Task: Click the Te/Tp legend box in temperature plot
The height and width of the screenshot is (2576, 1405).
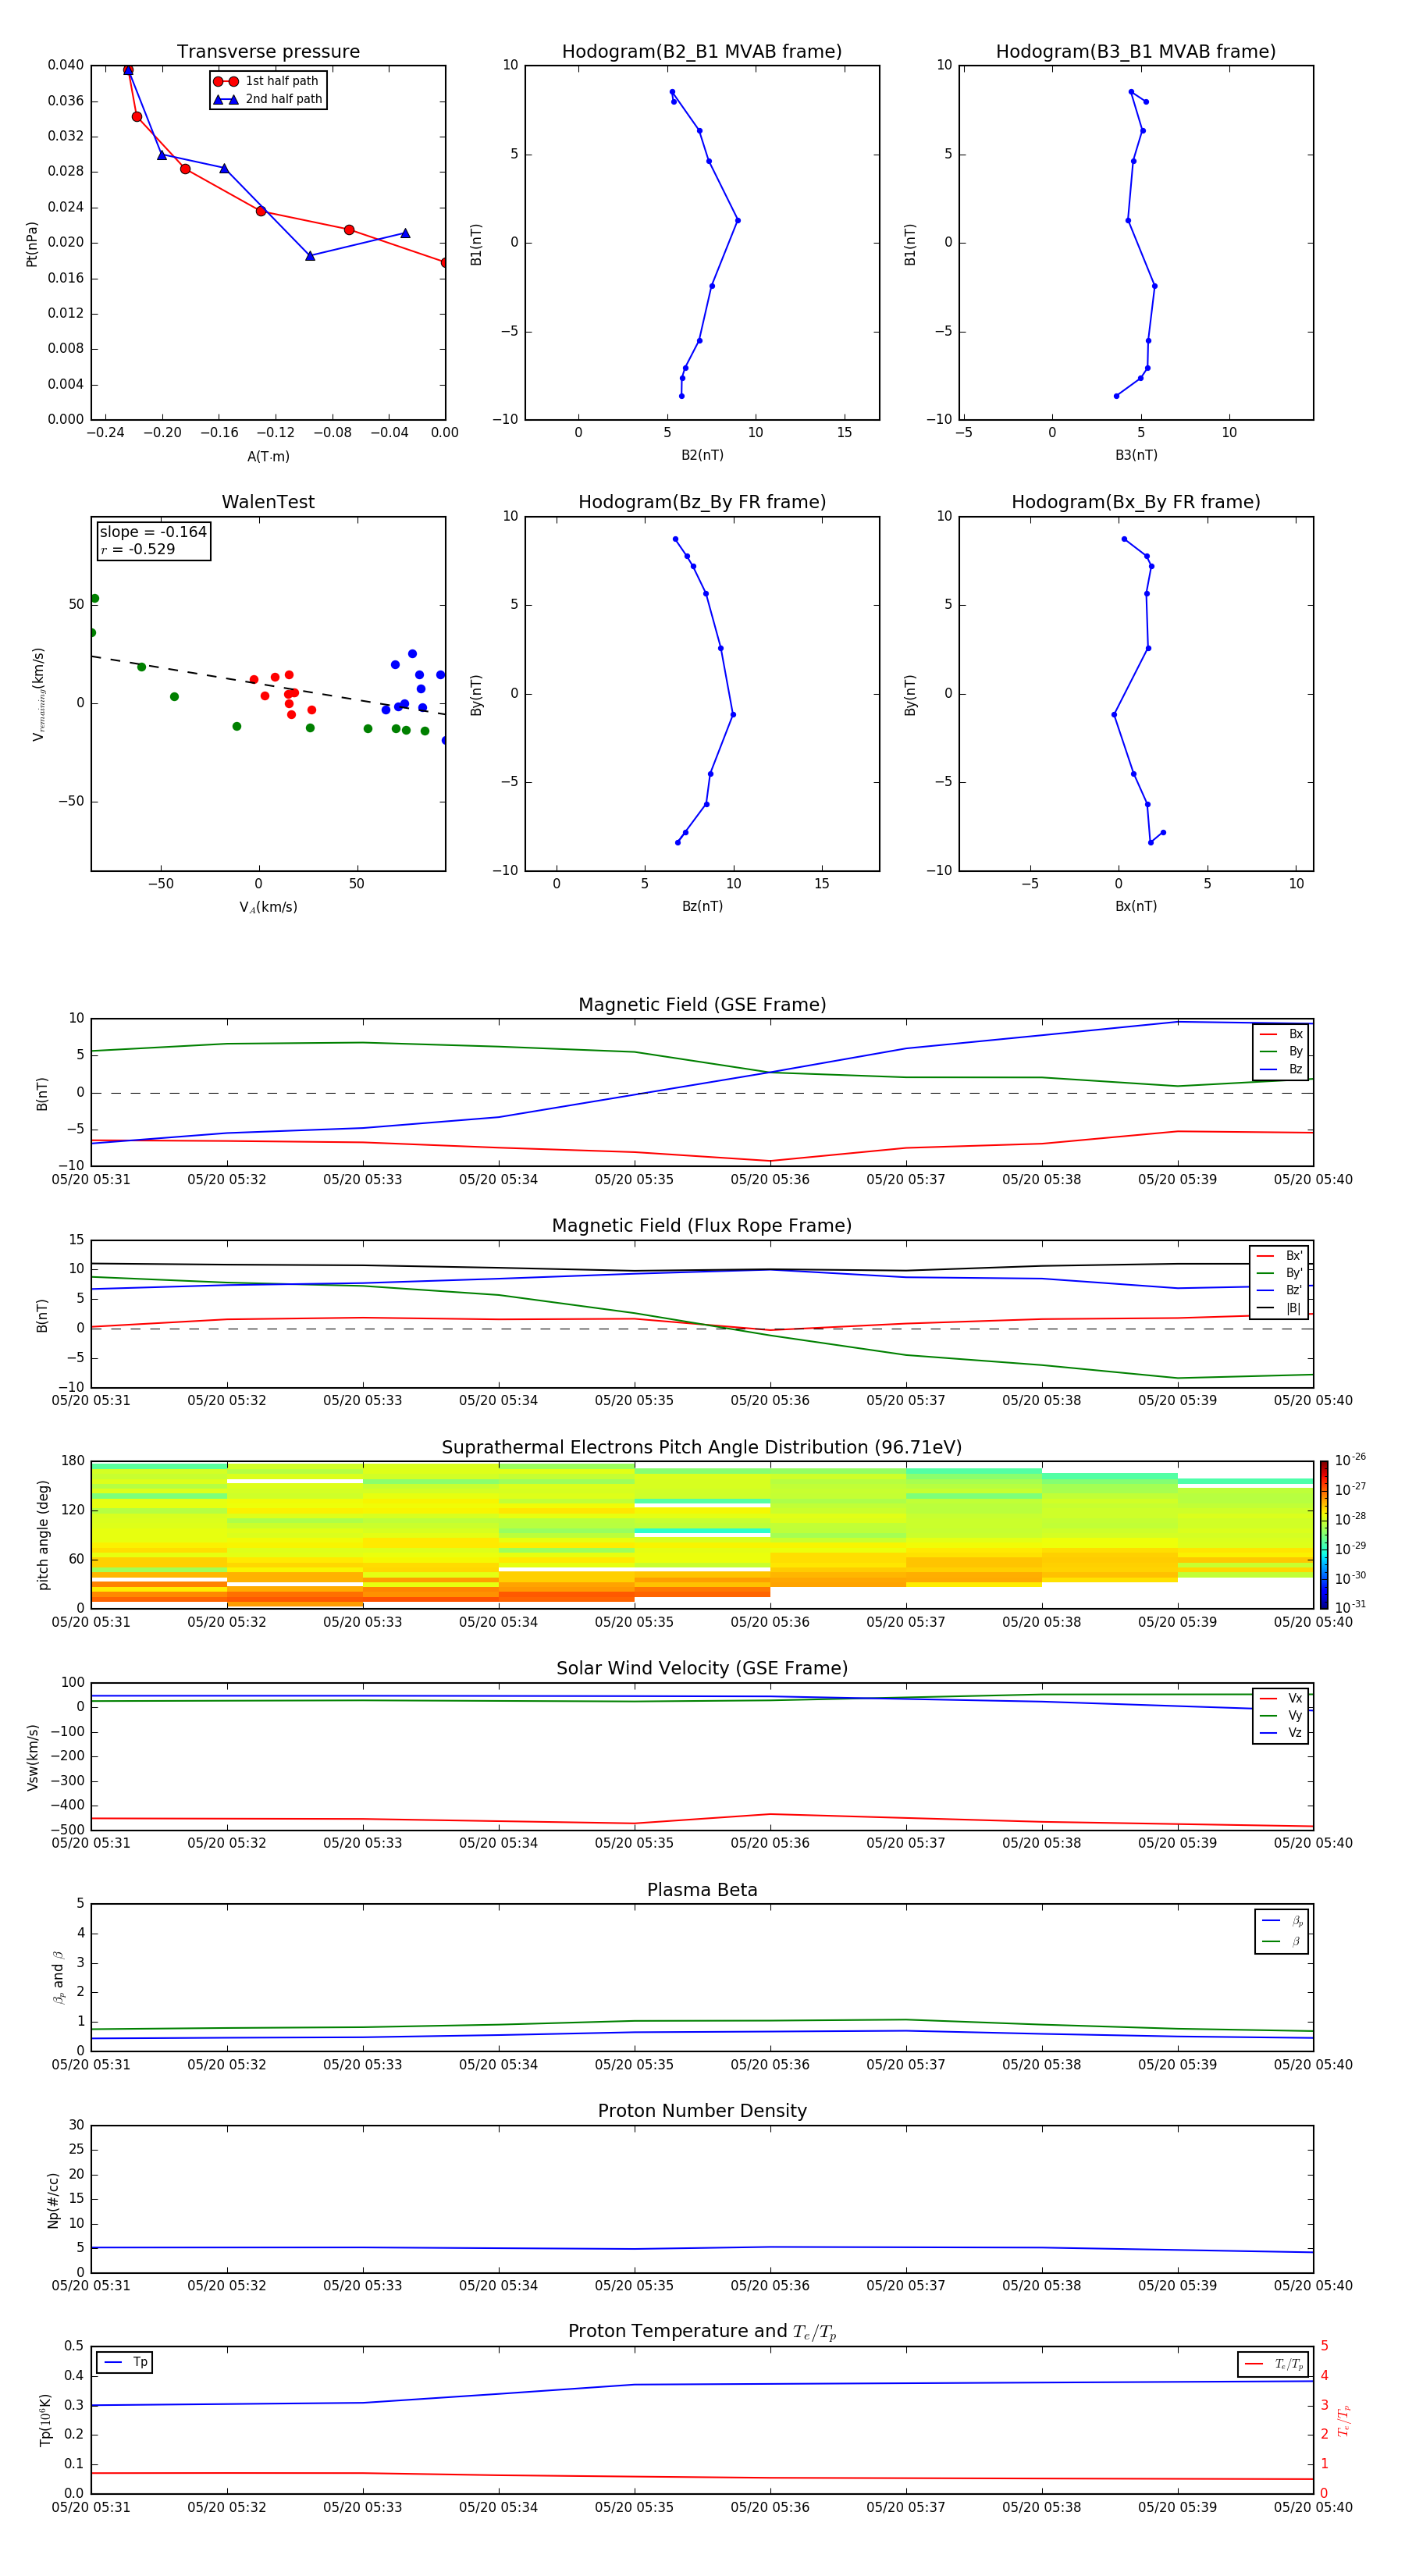Action: coord(1273,2364)
